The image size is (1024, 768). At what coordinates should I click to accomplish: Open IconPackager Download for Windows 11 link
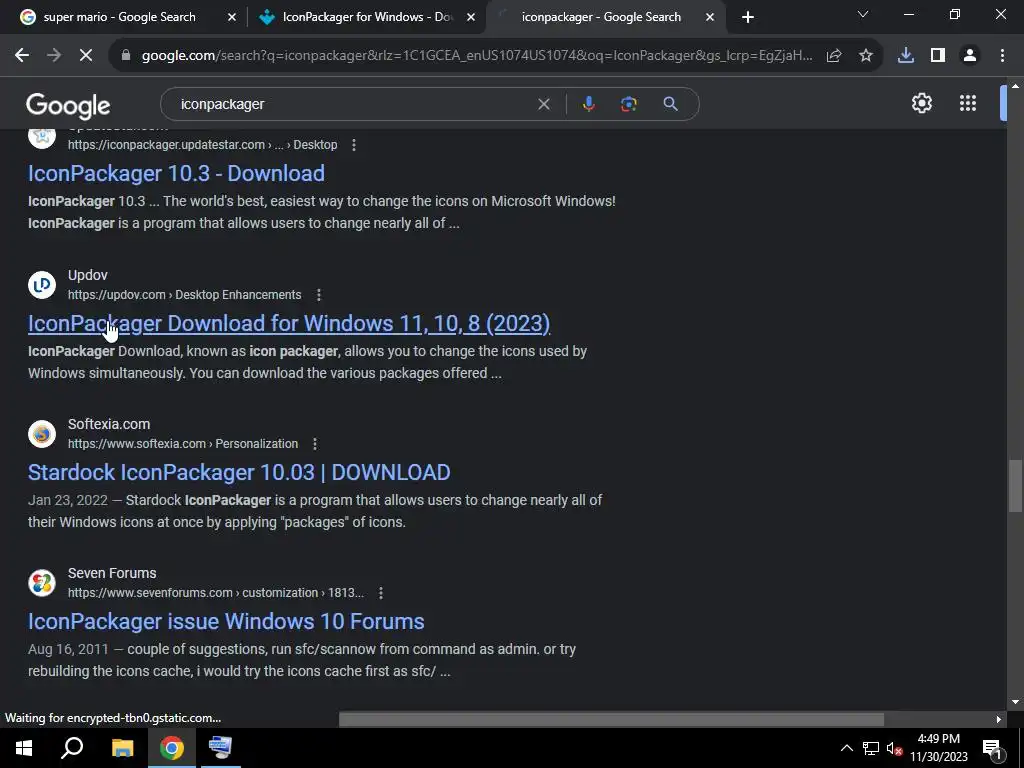(289, 324)
